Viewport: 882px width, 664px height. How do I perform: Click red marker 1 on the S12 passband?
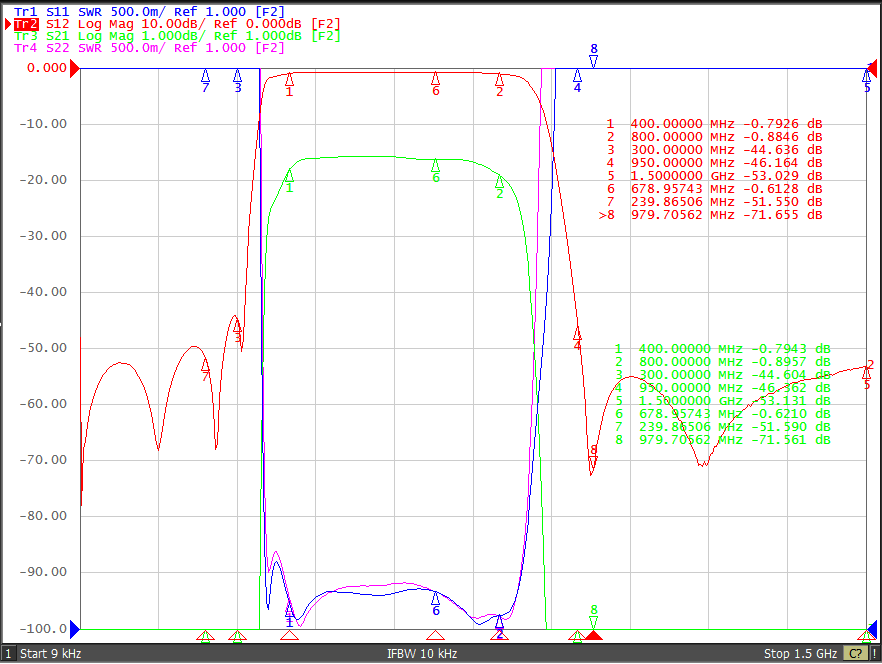pos(289,79)
